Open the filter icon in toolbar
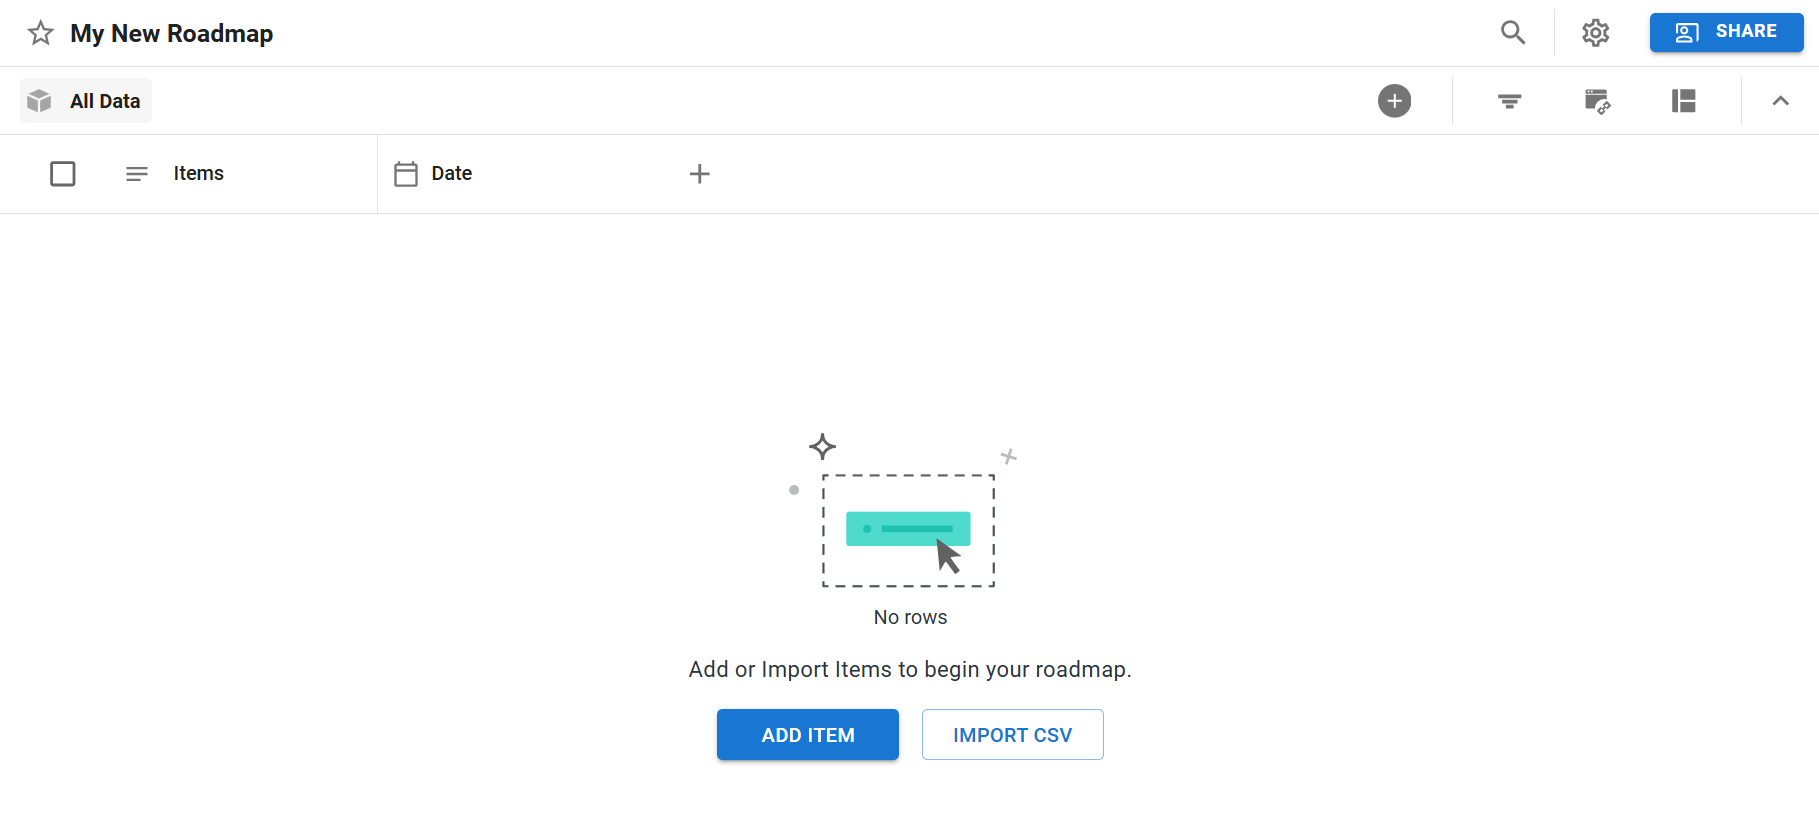1819x820 pixels. point(1509,101)
